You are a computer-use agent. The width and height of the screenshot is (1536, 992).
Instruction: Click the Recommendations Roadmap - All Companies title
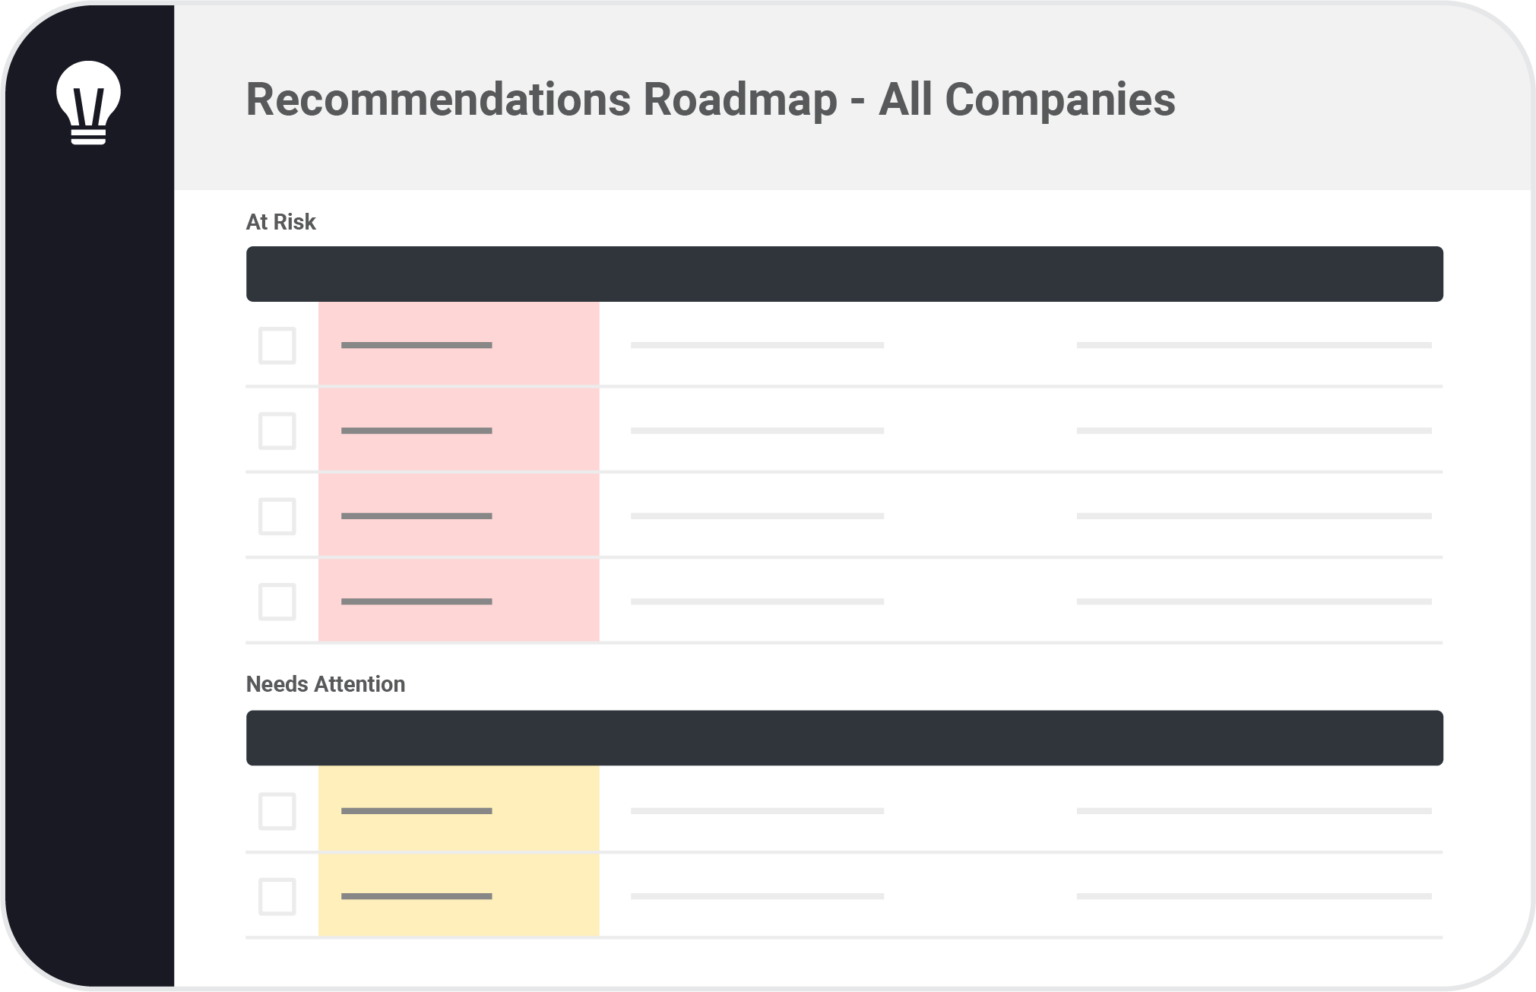(710, 100)
